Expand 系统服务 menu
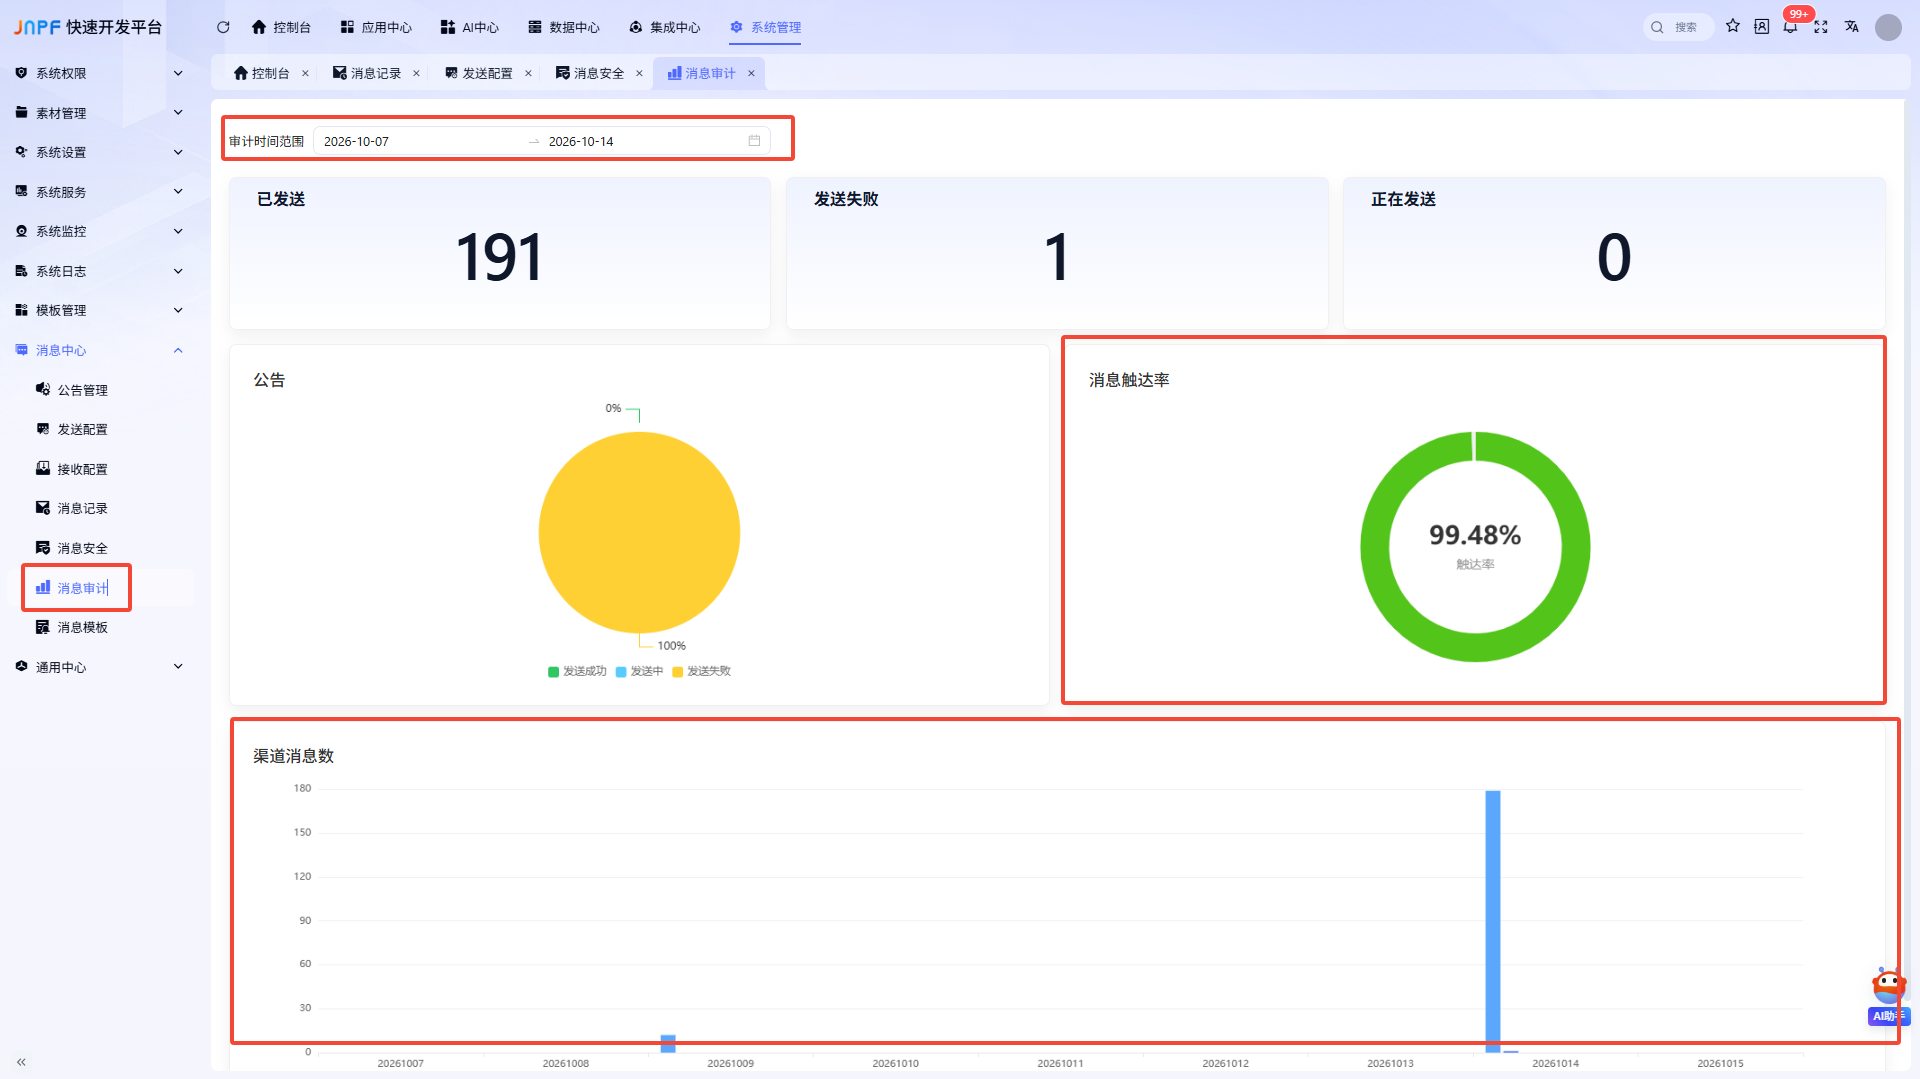Viewport: 1920px width, 1079px height. coord(99,192)
